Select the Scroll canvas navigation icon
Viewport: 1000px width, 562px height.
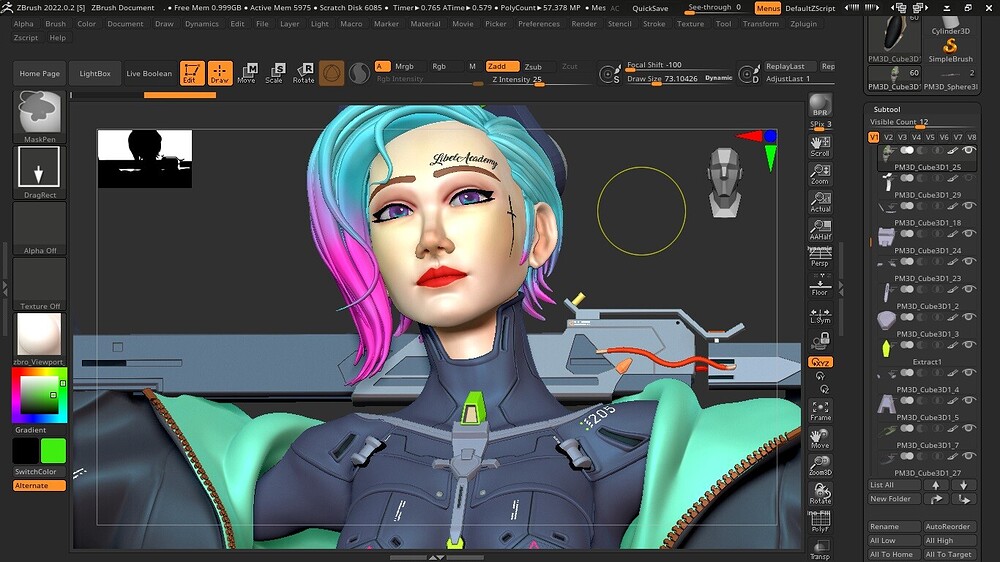click(820, 146)
